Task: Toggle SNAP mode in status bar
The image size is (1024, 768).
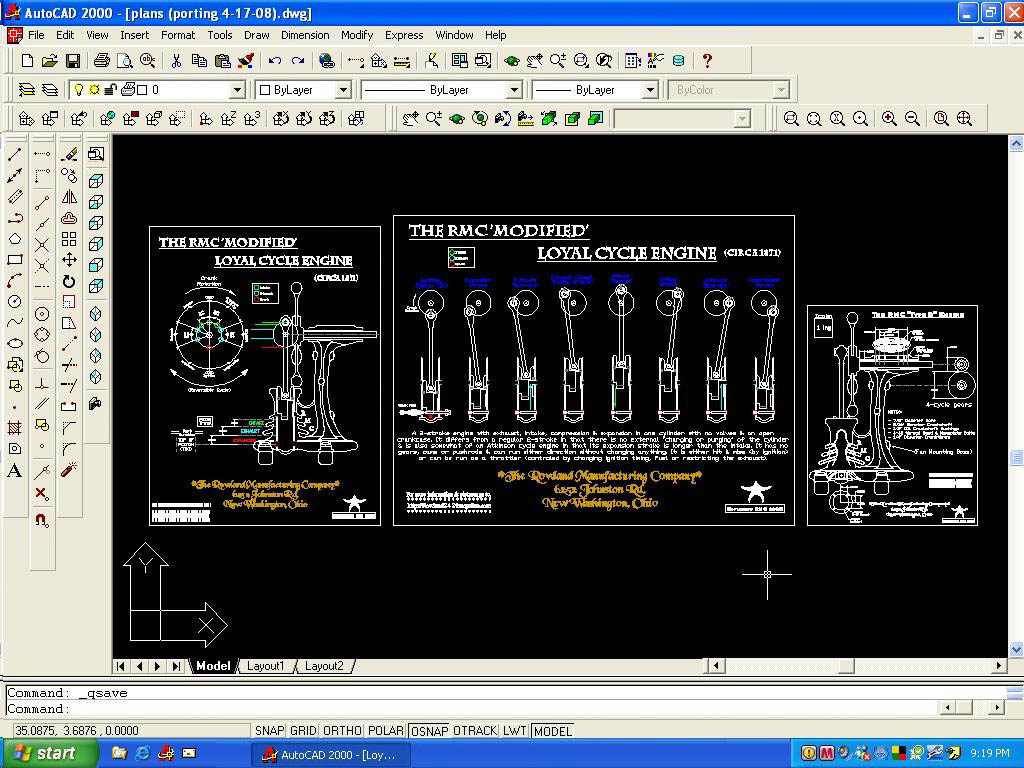Action: point(269,731)
